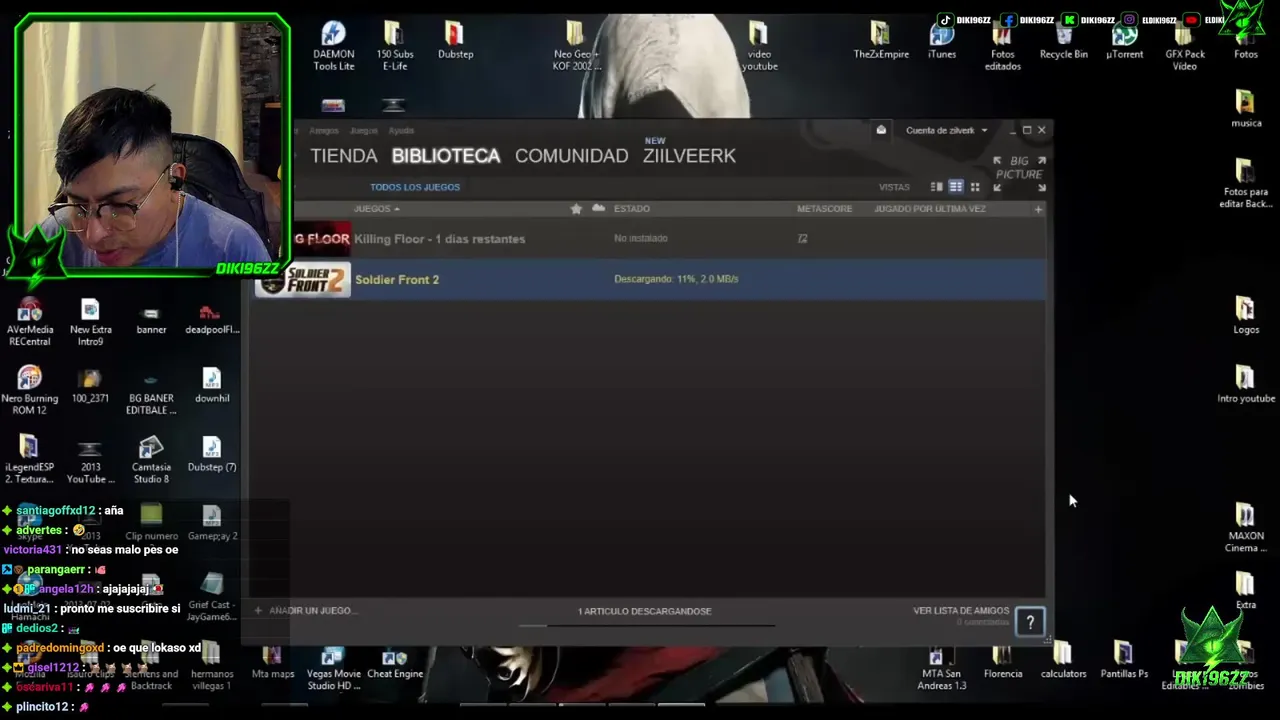Image resolution: width=1280 pixels, height=720 pixels.
Task: Click the download progress bar
Action: pos(647,625)
